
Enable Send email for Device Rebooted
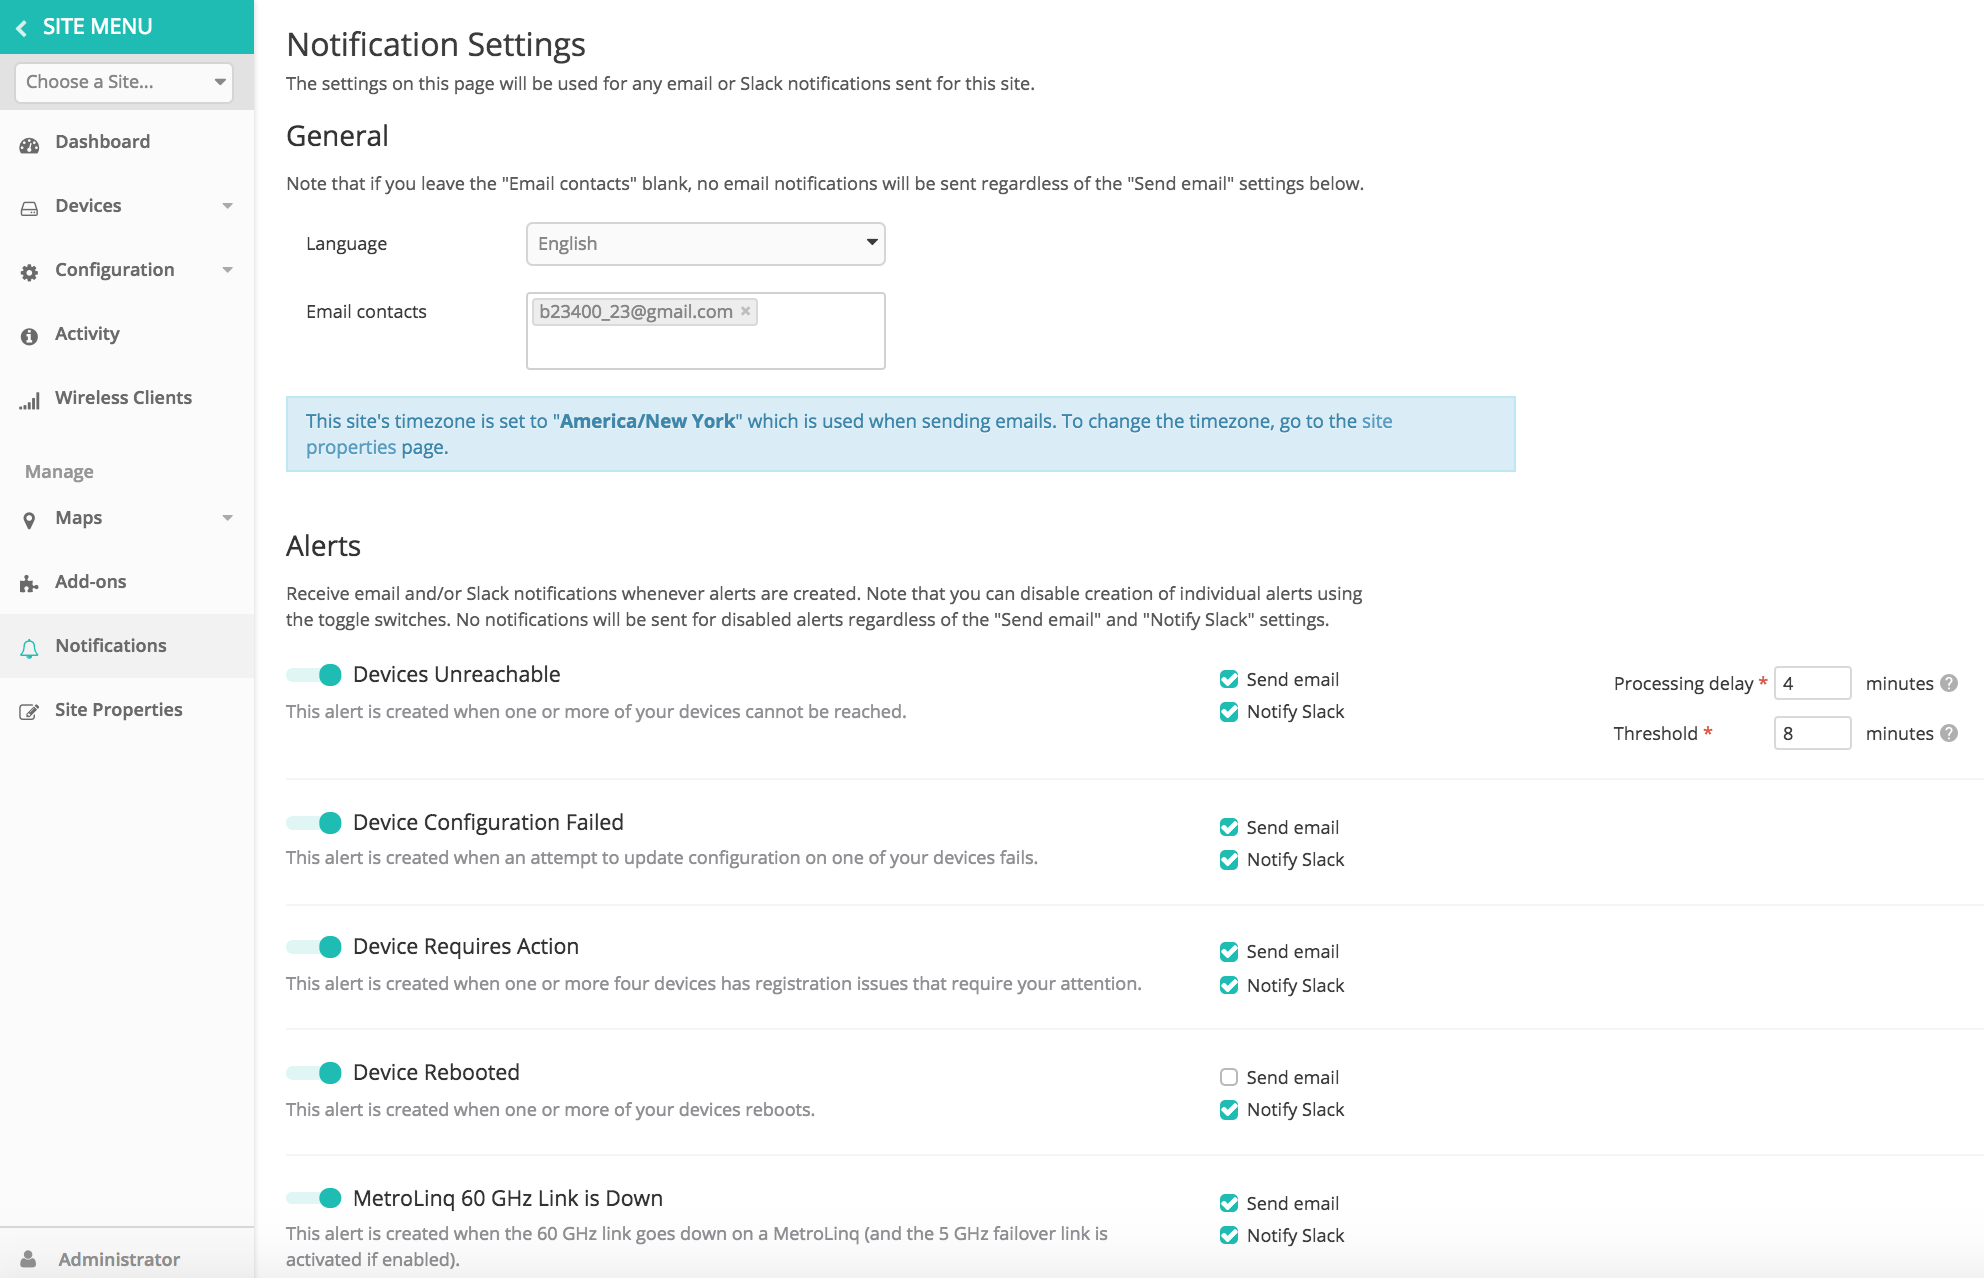[1229, 1077]
